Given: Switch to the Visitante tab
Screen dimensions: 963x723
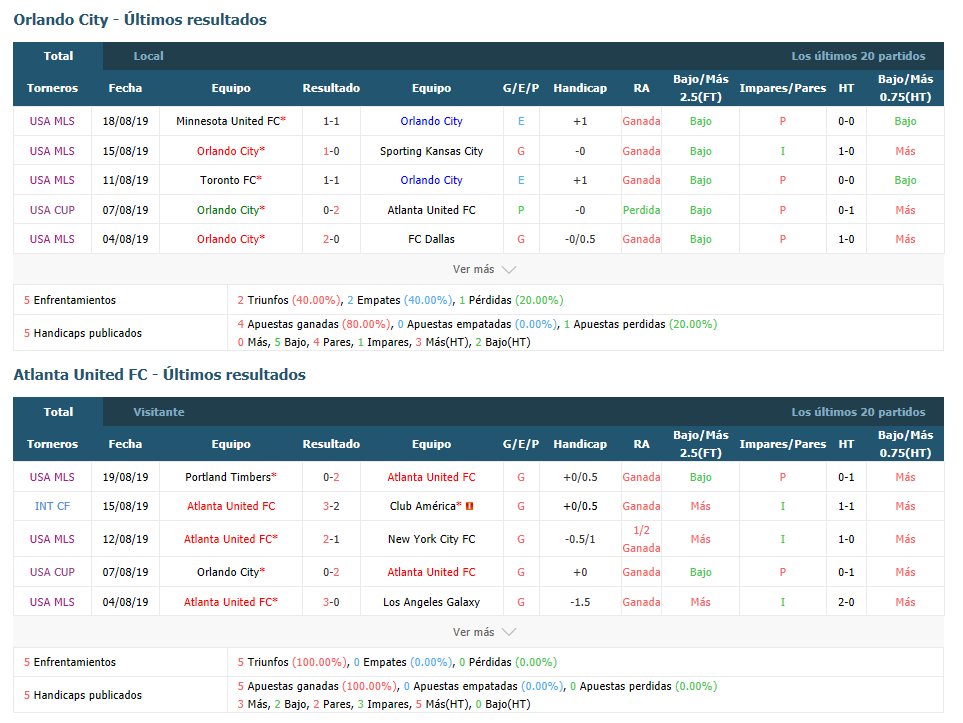Looking at the screenshot, I should coord(158,412).
